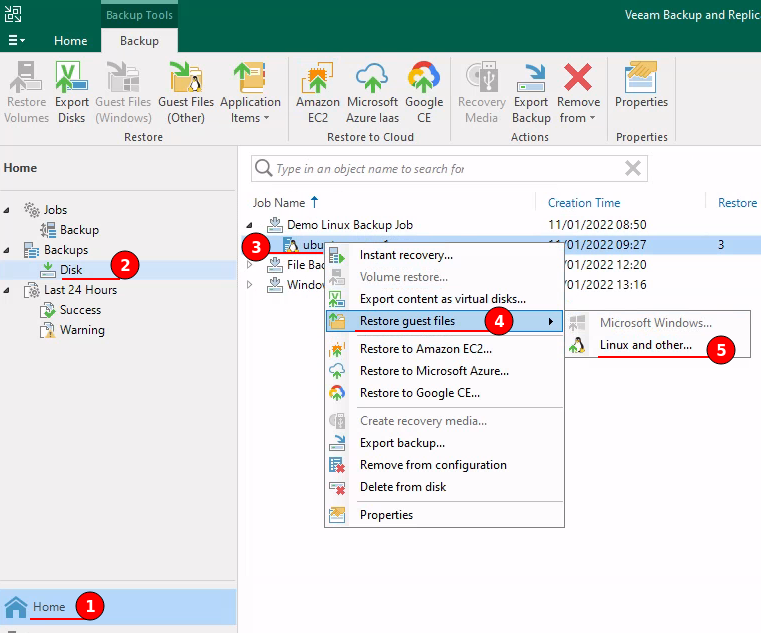This screenshot has width=761, height=633.
Task: Choose Restore to Google CE menu item
Action: pyautogui.click(x=420, y=393)
